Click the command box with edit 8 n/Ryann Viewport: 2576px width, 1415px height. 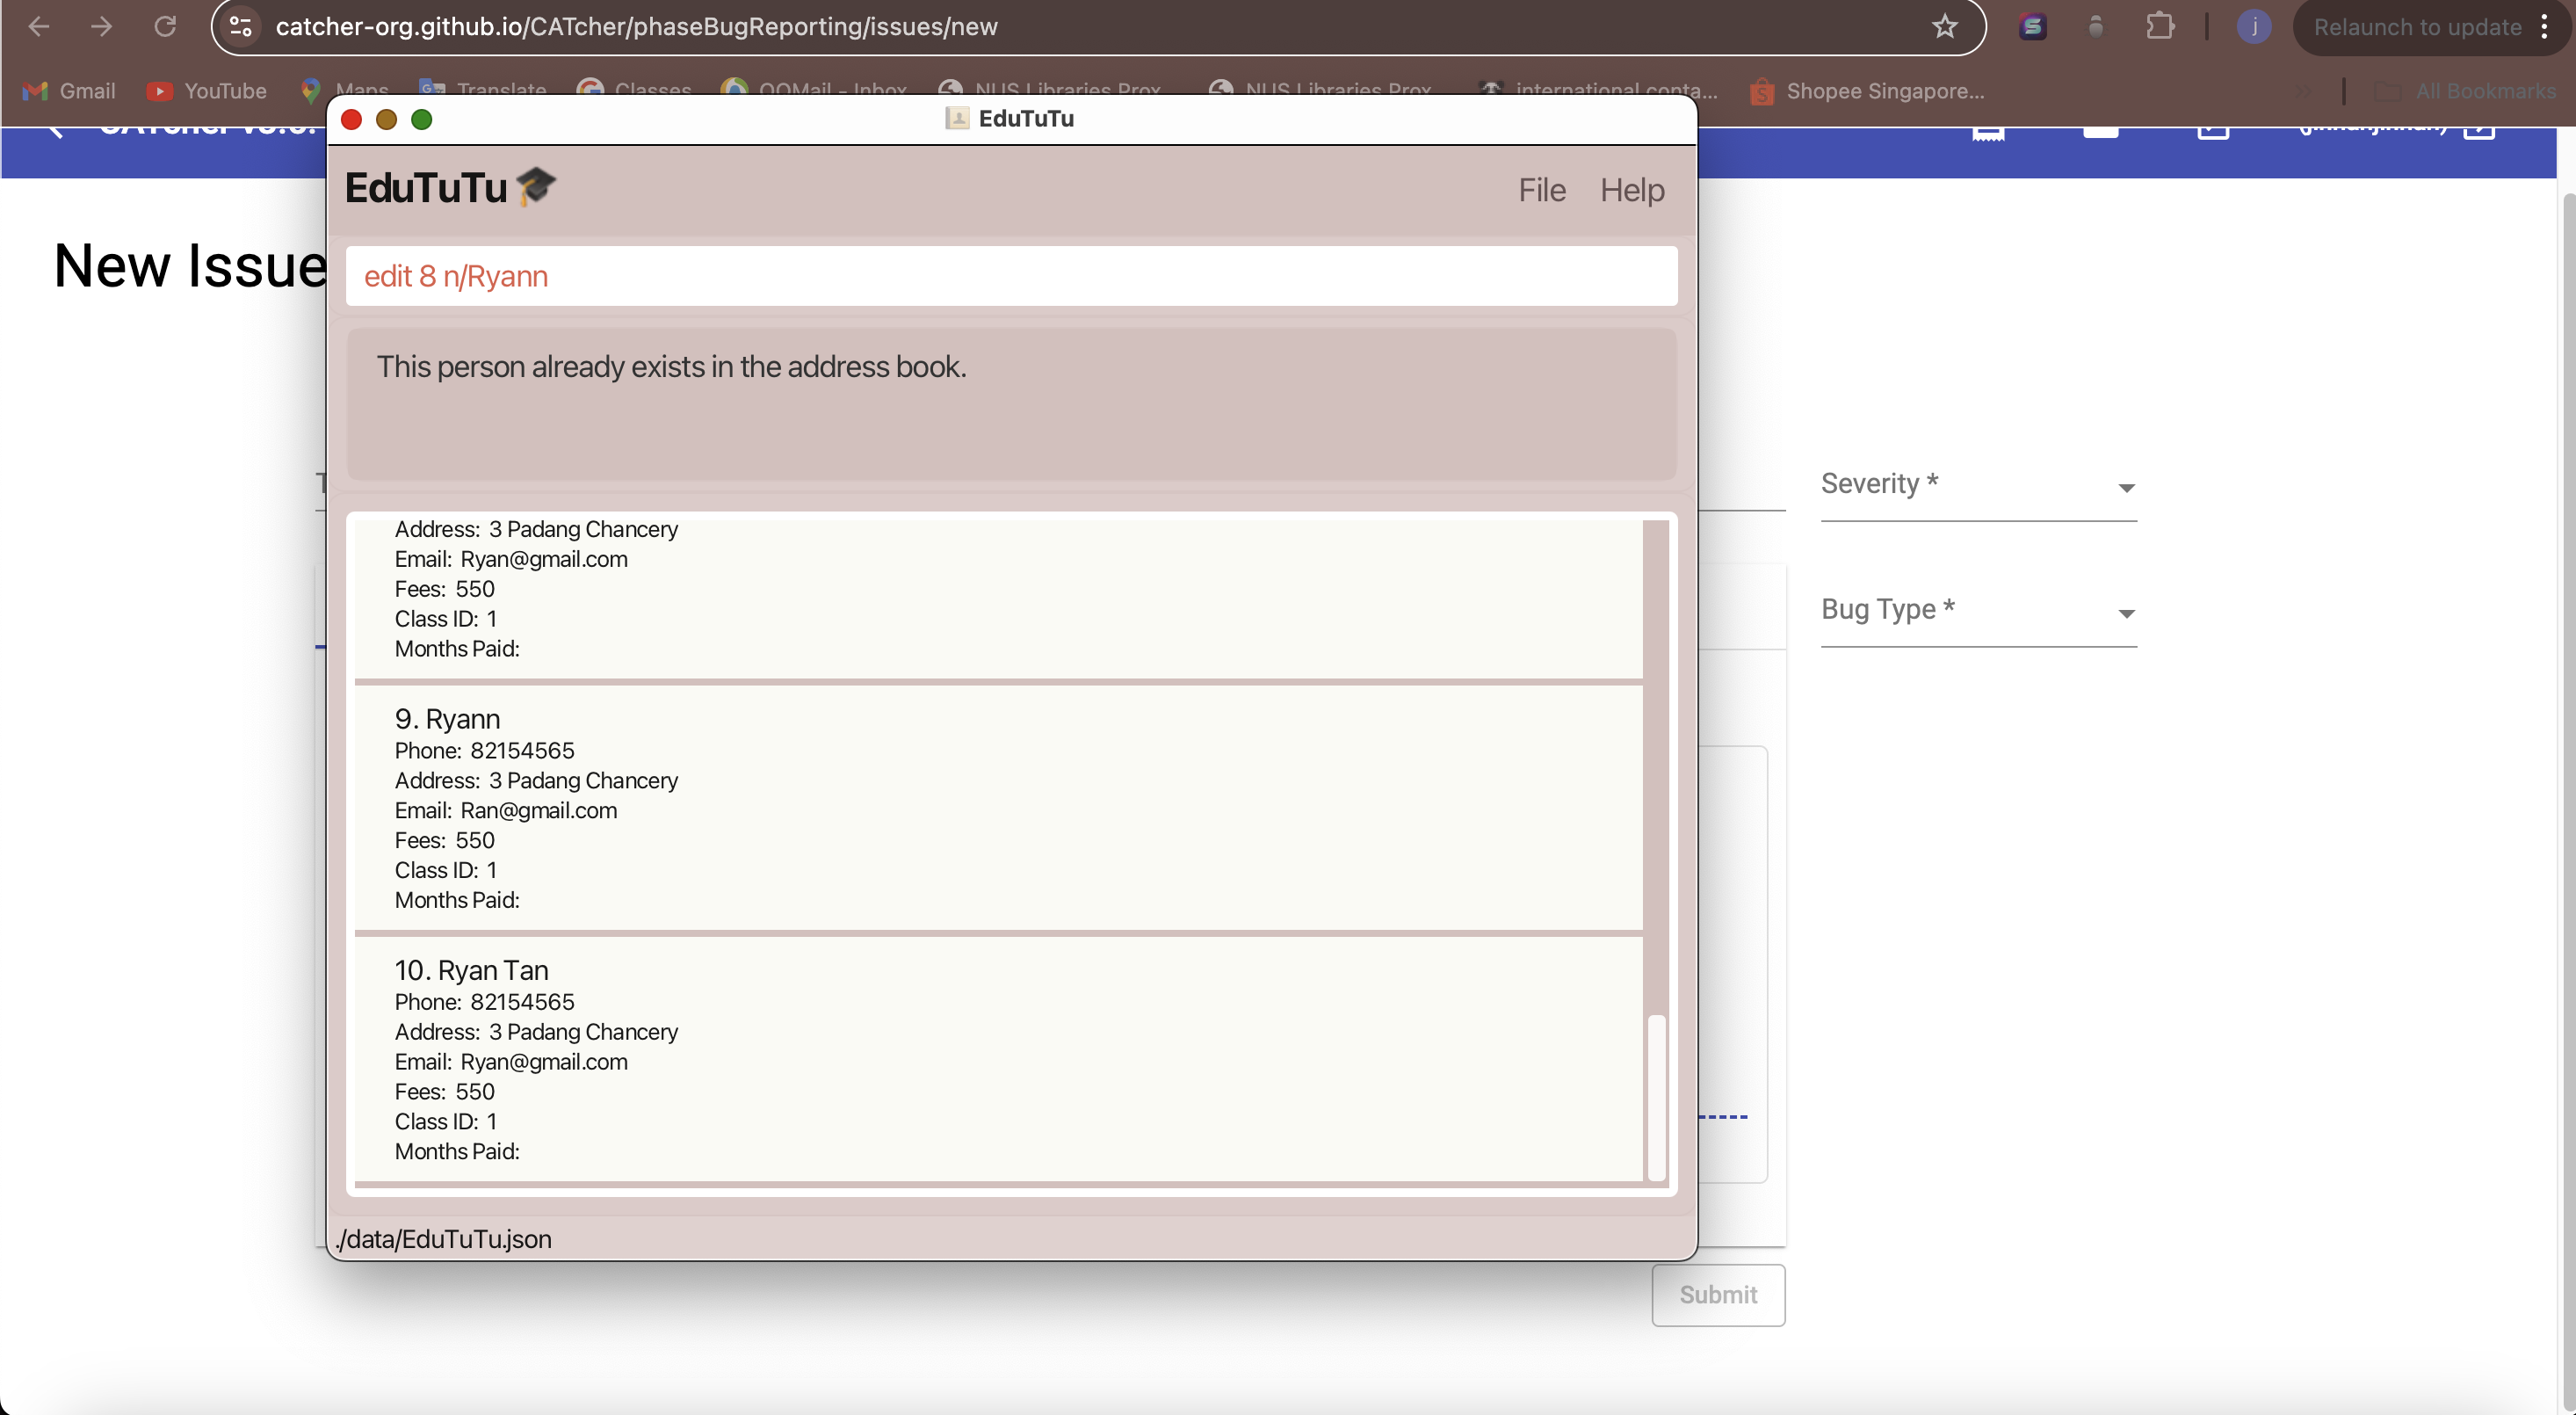pyautogui.click(x=1010, y=276)
